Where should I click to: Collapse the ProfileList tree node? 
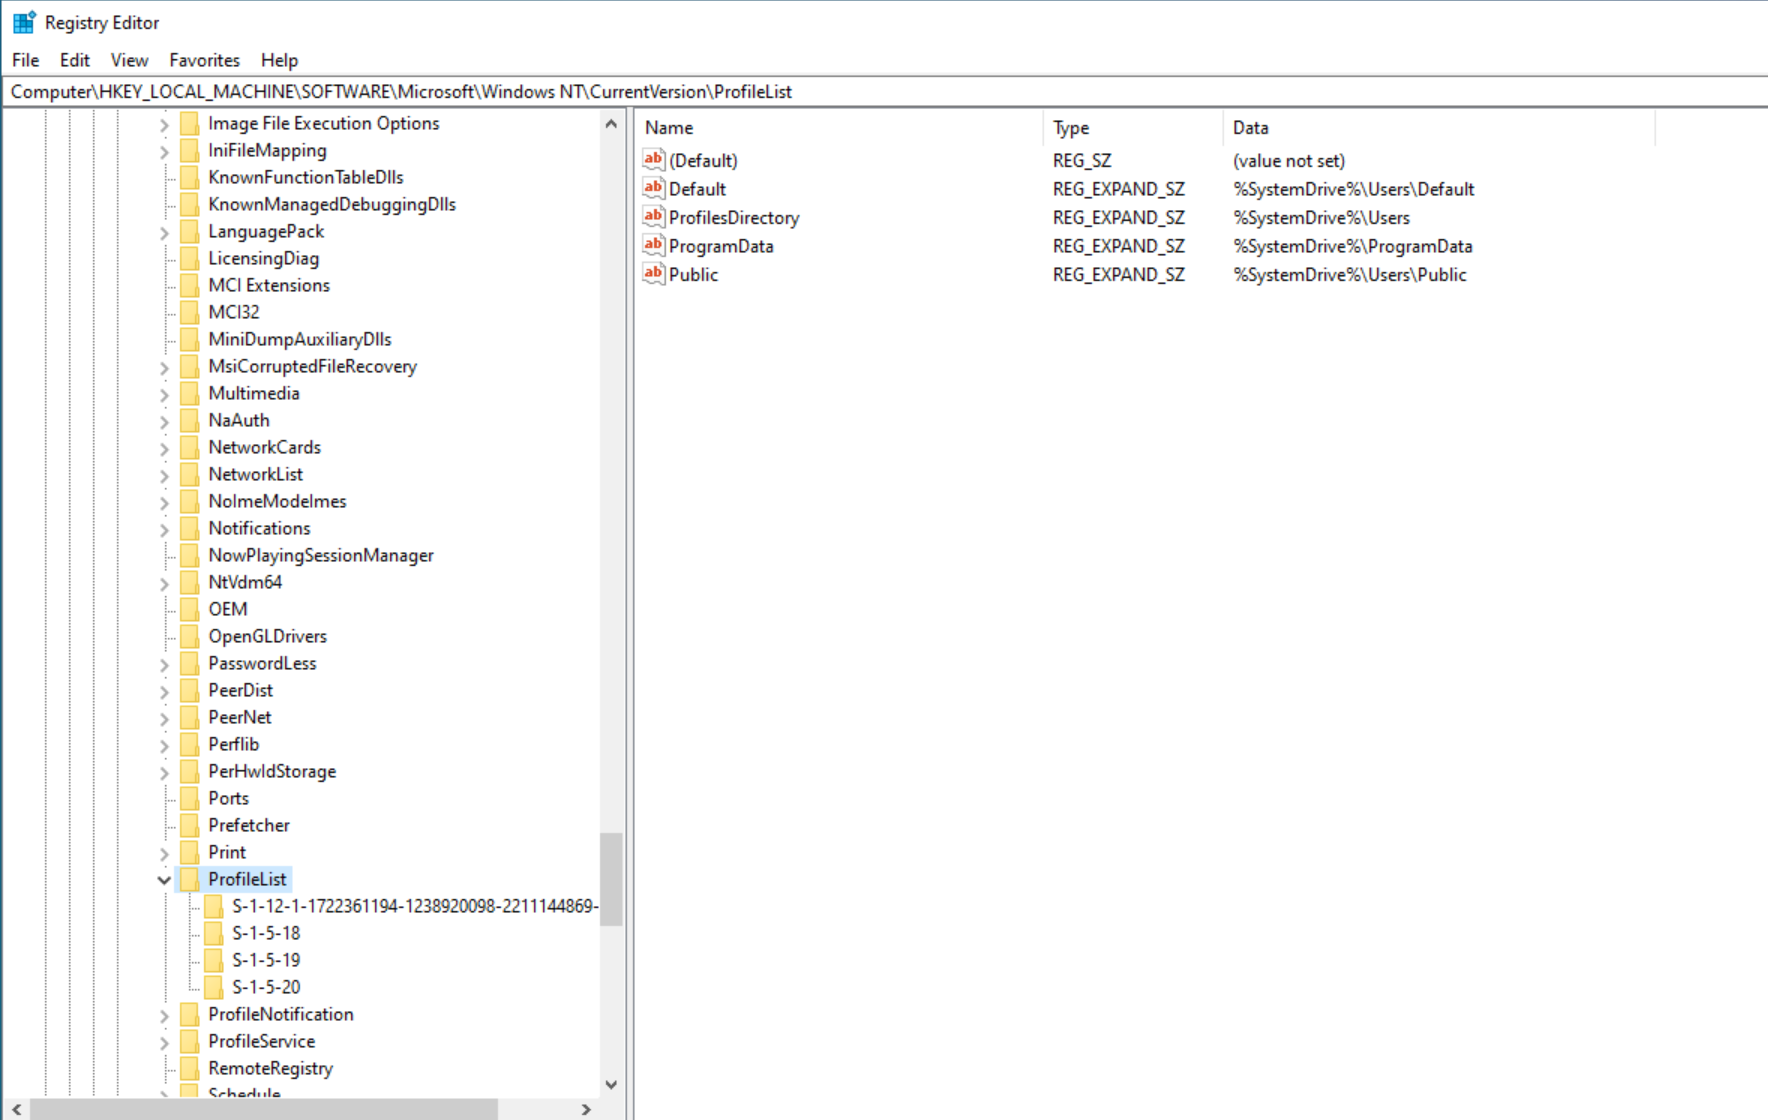(x=164, y=880)
